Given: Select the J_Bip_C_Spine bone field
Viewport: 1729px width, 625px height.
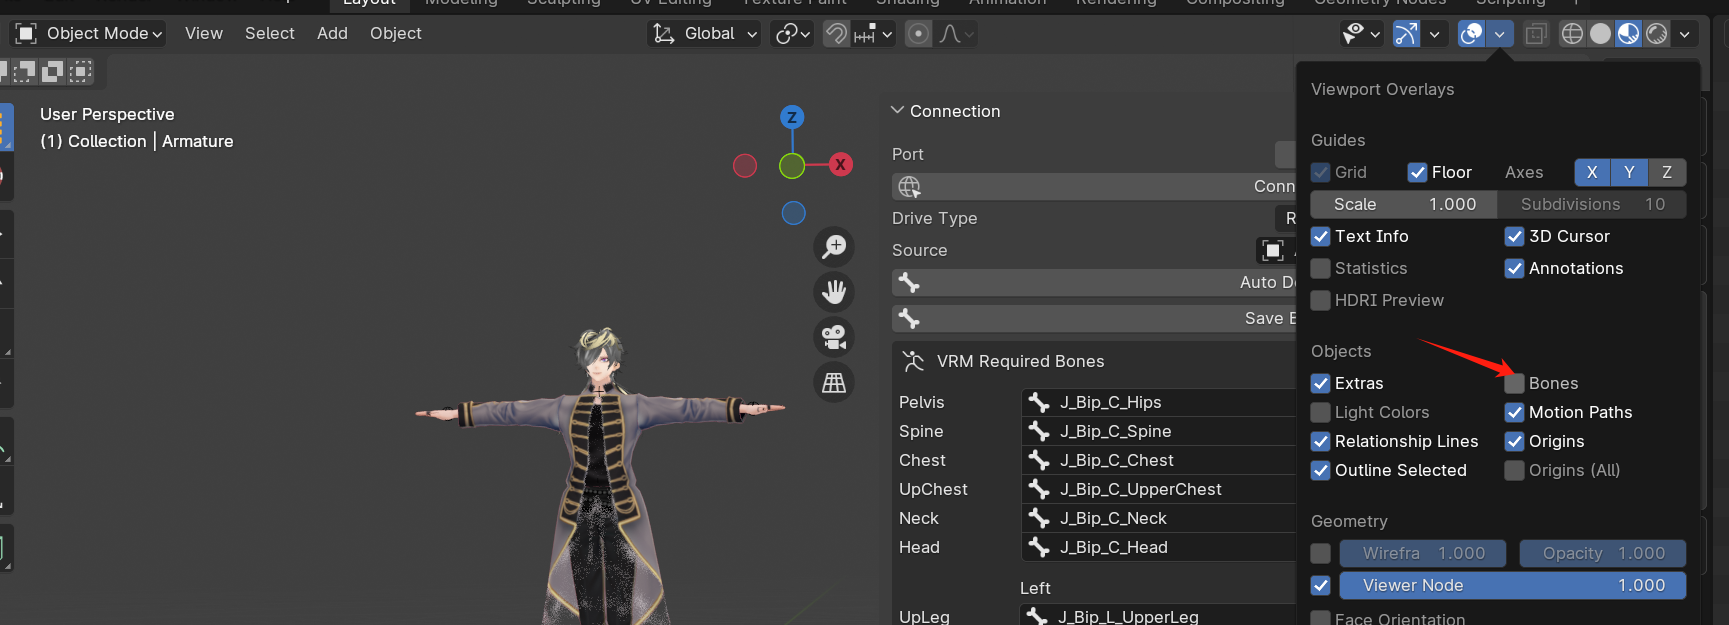Looking at the screenshot, I should point(1159,431).
